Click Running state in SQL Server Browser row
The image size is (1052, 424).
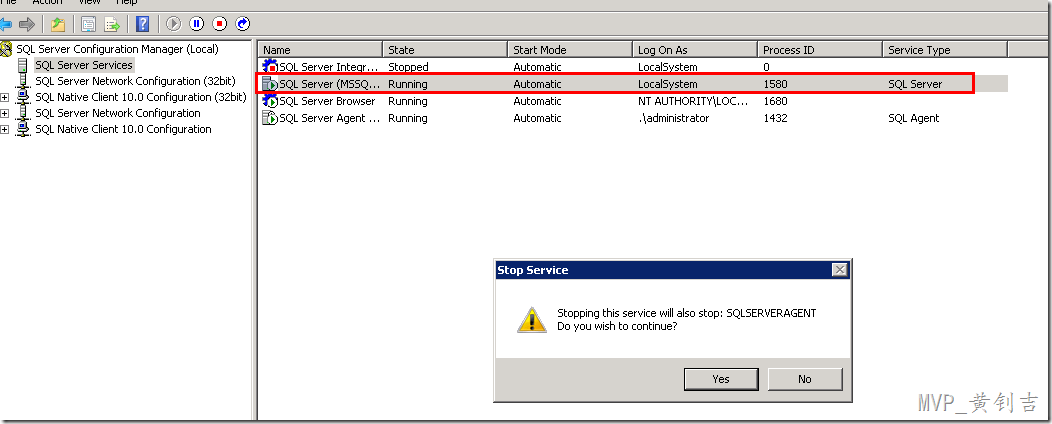(x=407, y=101)
